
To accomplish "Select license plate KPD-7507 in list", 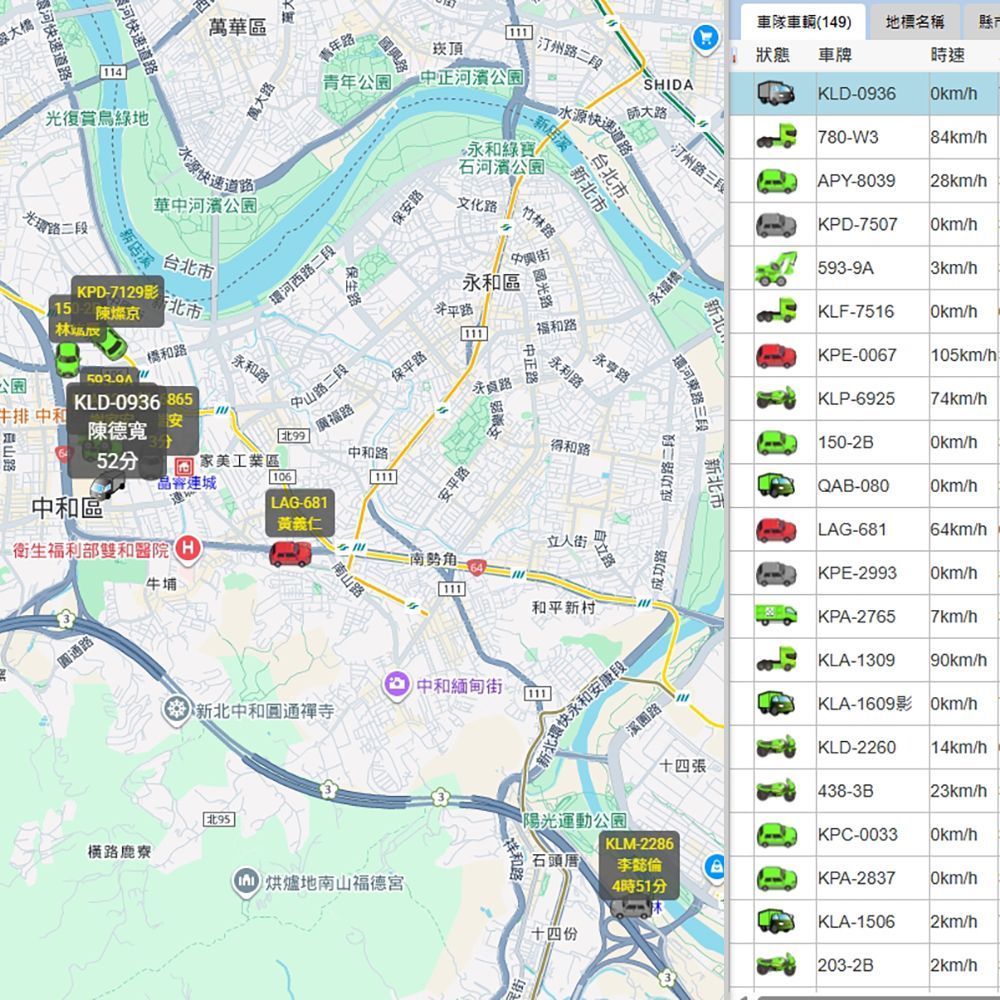I will coord(857,224).
